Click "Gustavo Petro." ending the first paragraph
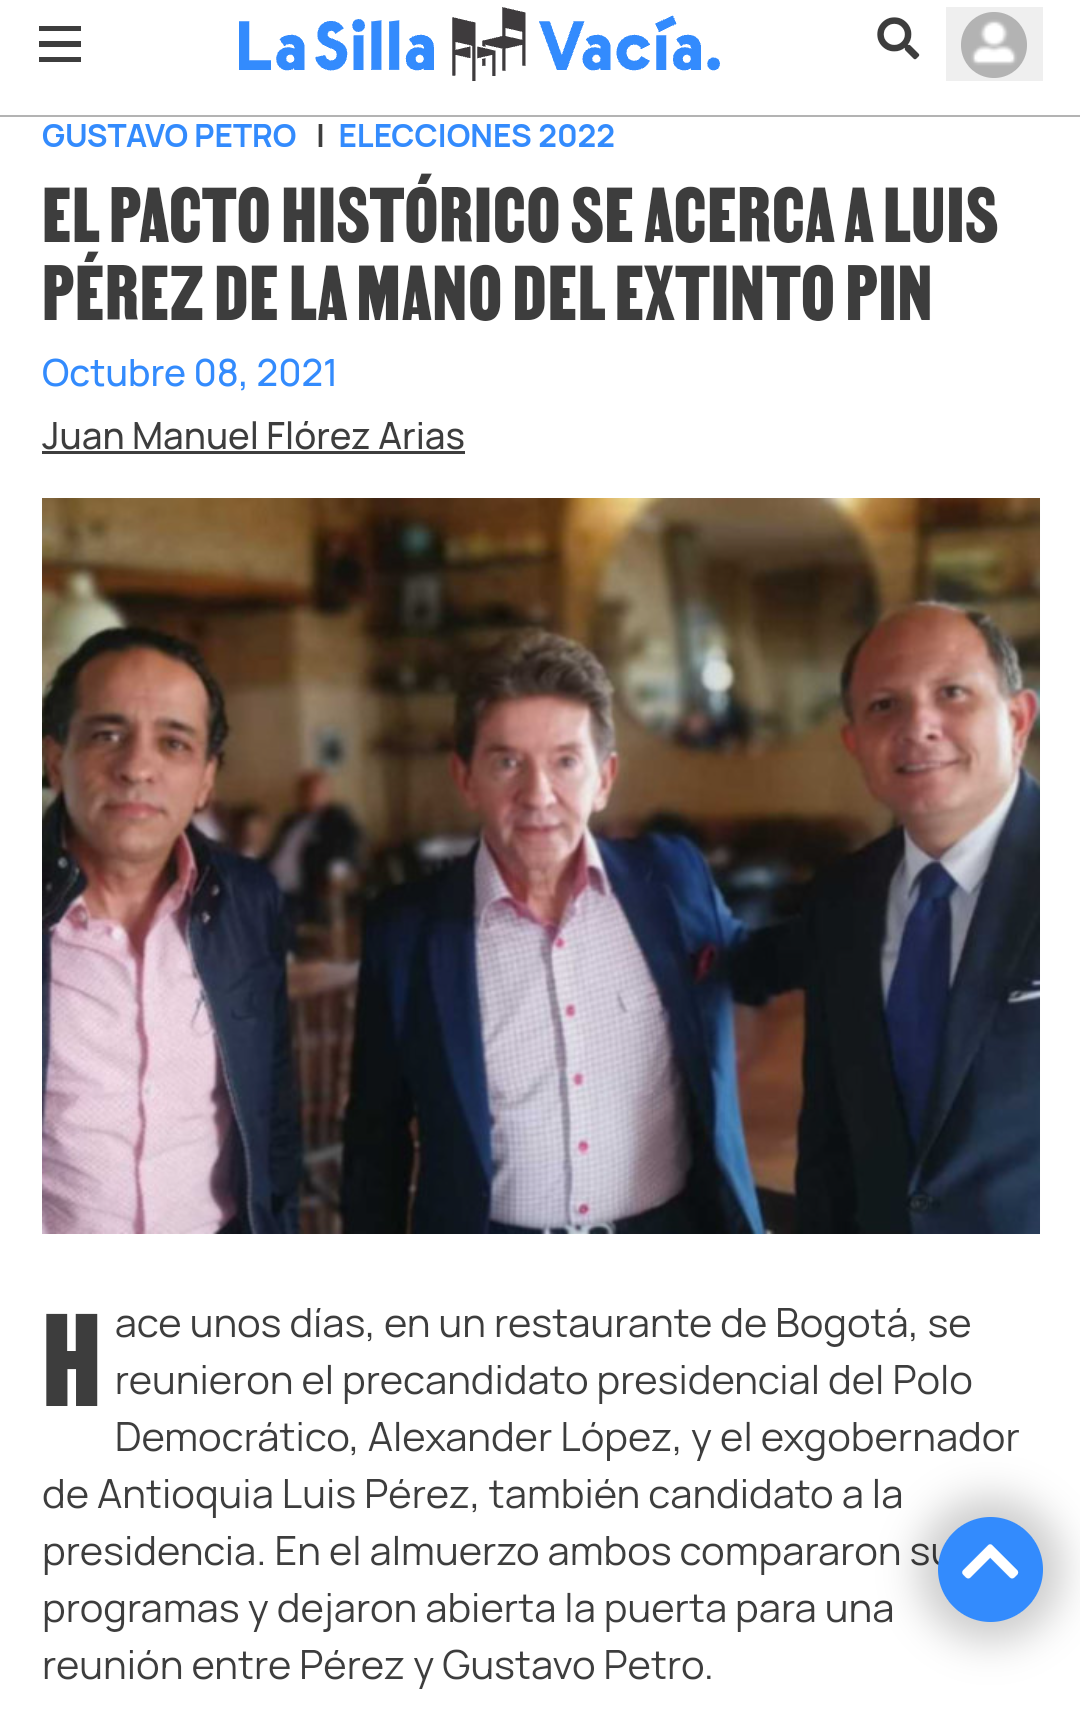Screen dimensions: 1080x1723 tap(577, 1666)
